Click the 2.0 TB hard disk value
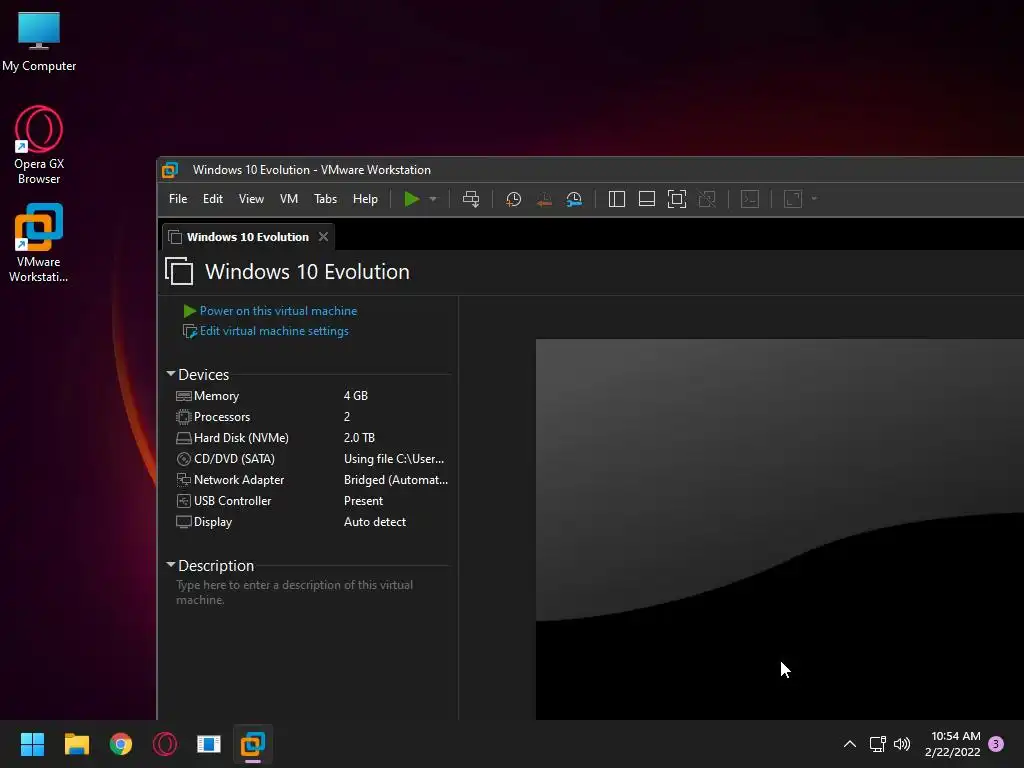The width and height of the screenshot is (1024, 768). tap(359, 438)
